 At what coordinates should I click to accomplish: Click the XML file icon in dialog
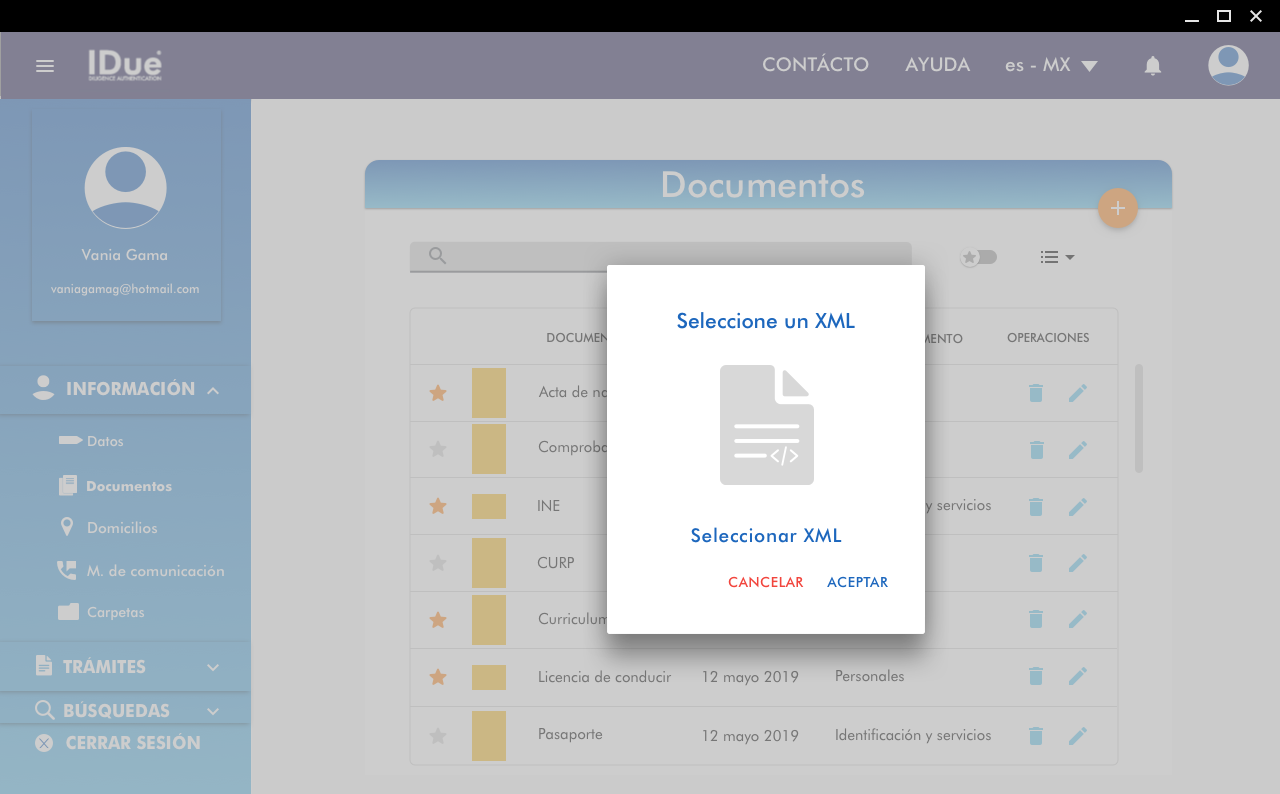tap(766, 425)
